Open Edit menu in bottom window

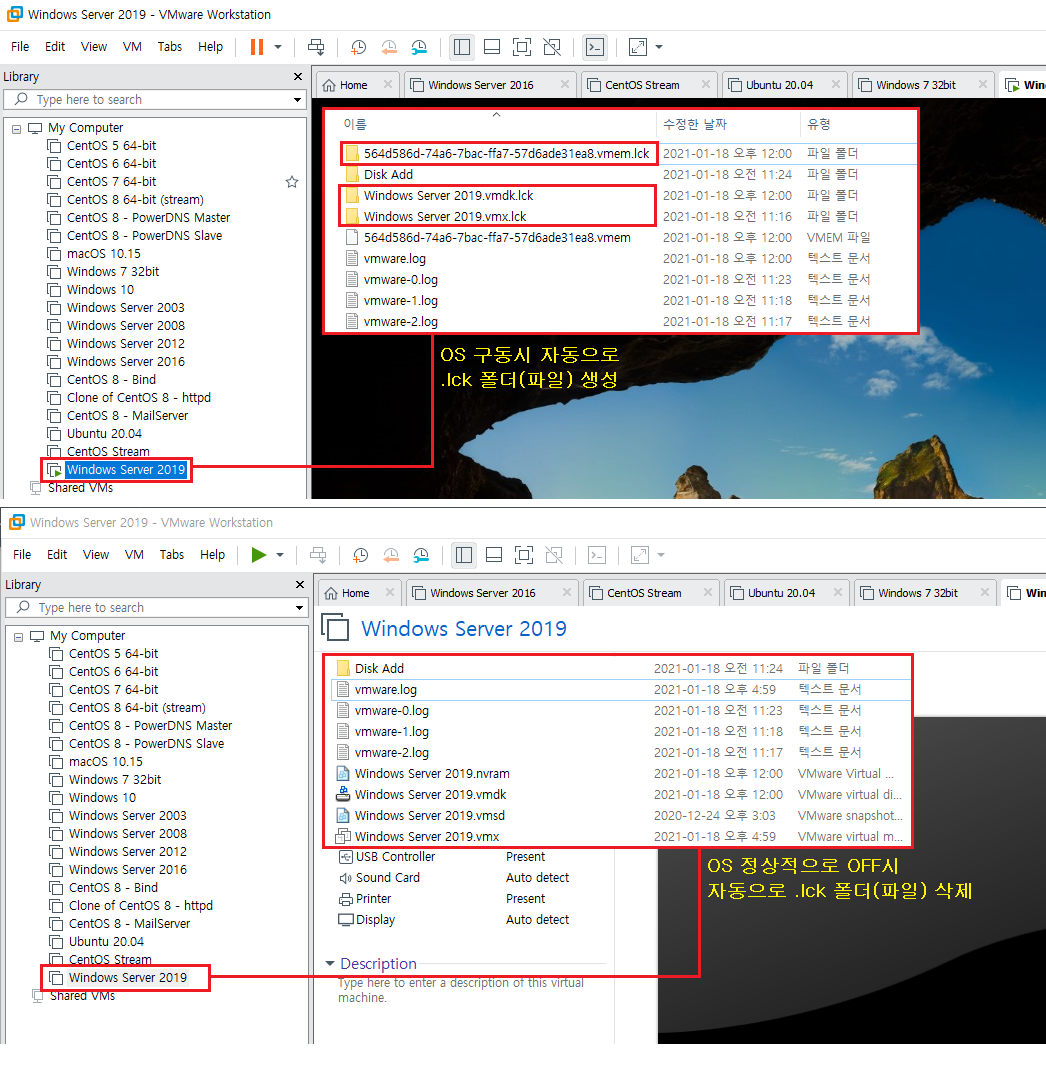[x=57, y=554]
